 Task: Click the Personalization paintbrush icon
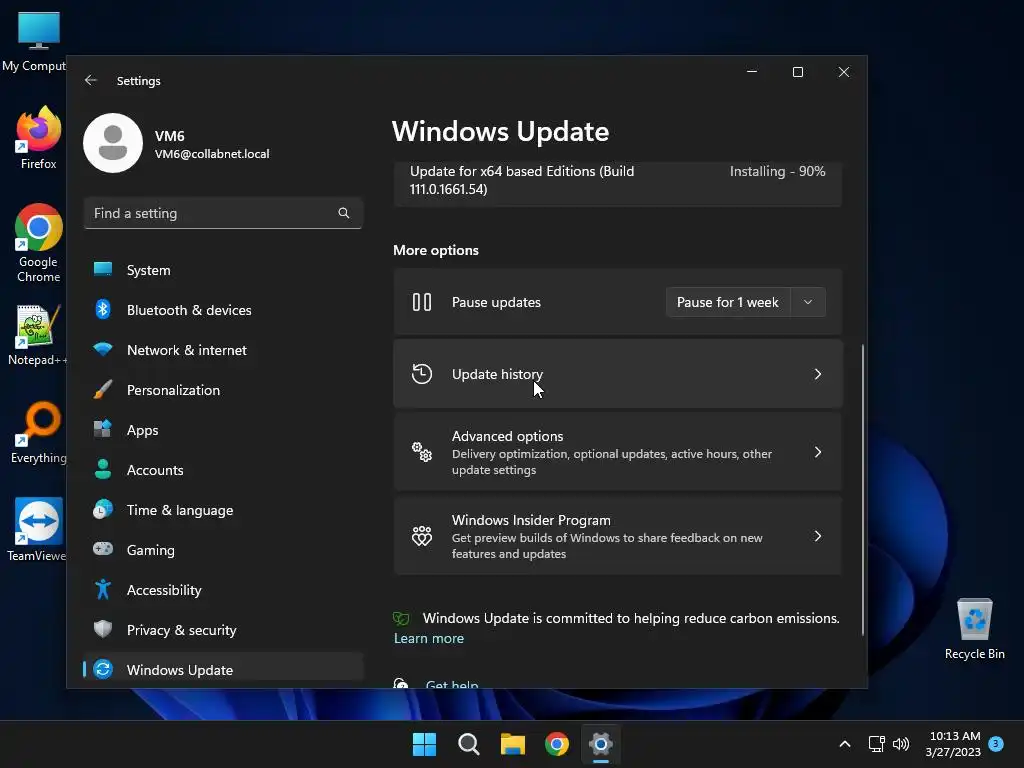(x=103, y=389)
